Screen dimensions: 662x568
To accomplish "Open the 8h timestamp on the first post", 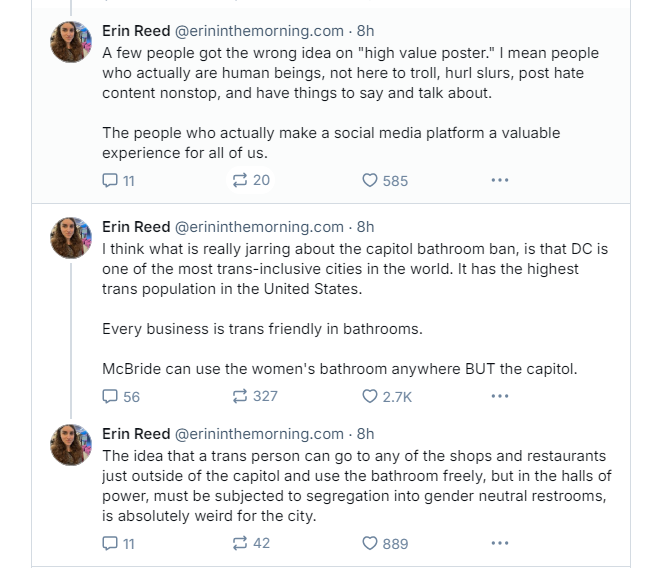I will pos(365,31).
